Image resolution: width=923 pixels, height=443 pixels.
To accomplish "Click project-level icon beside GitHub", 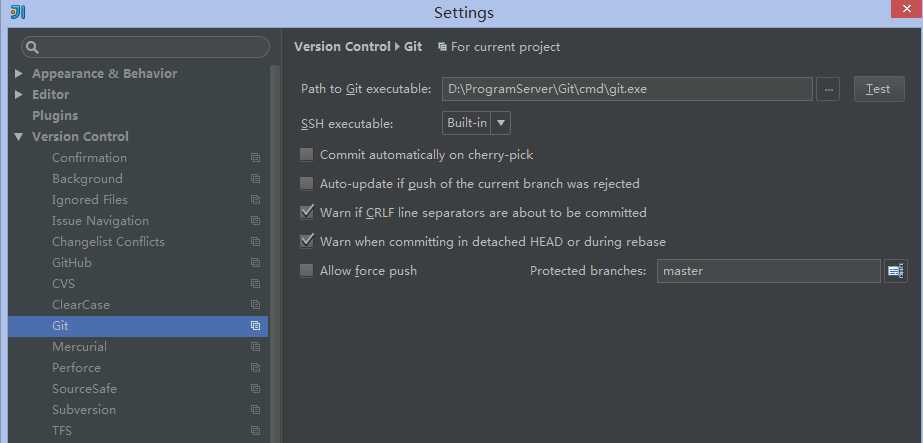I will click(x=255, y=263).
